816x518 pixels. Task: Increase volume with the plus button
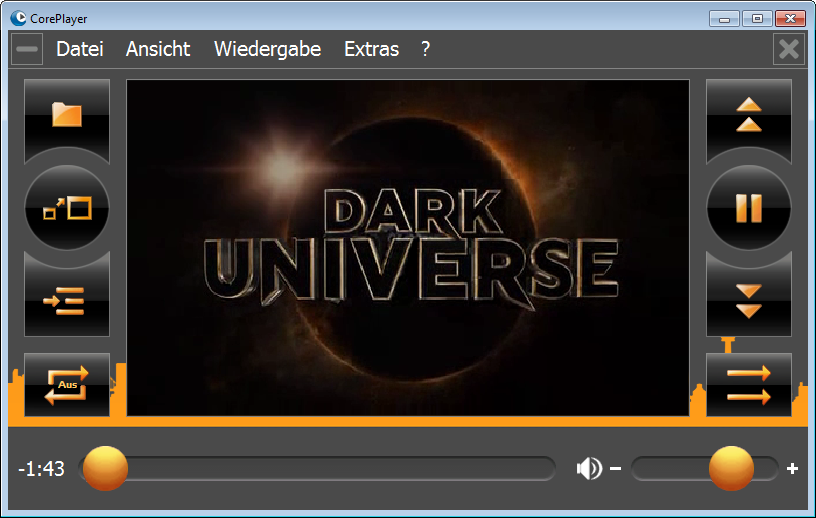tap(793, 469)
